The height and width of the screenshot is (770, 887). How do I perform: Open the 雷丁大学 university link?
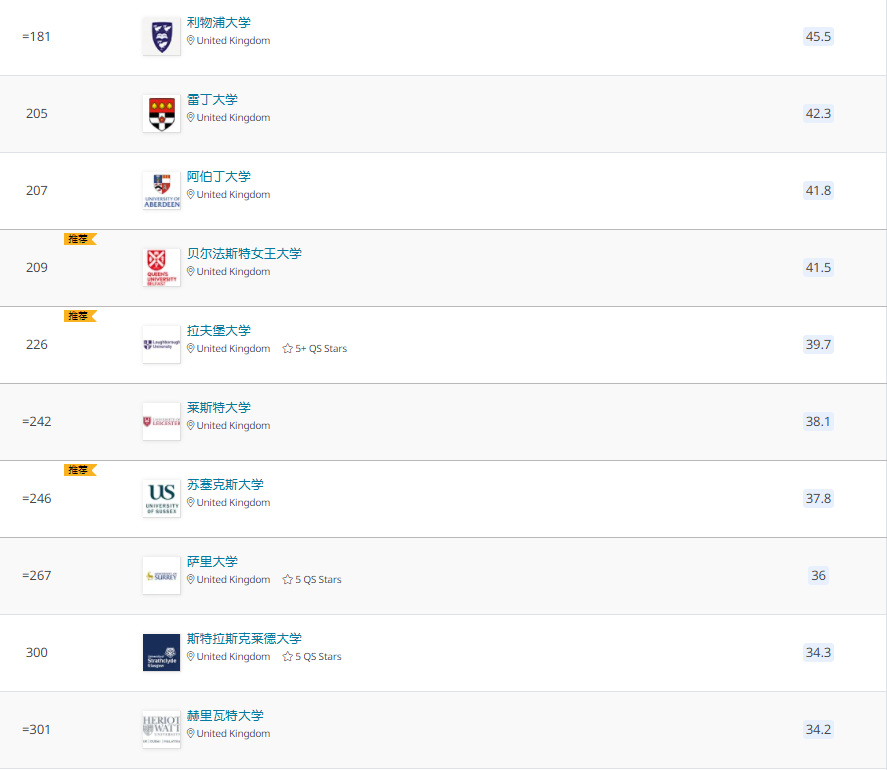point(213,100)
